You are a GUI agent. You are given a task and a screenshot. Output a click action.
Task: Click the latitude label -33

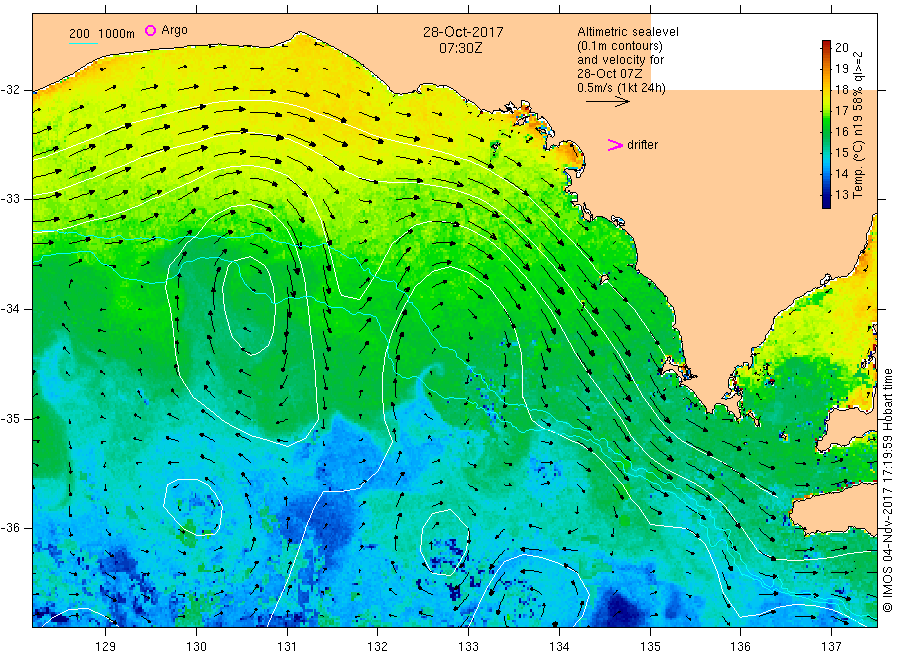click(x=10, y=199)
